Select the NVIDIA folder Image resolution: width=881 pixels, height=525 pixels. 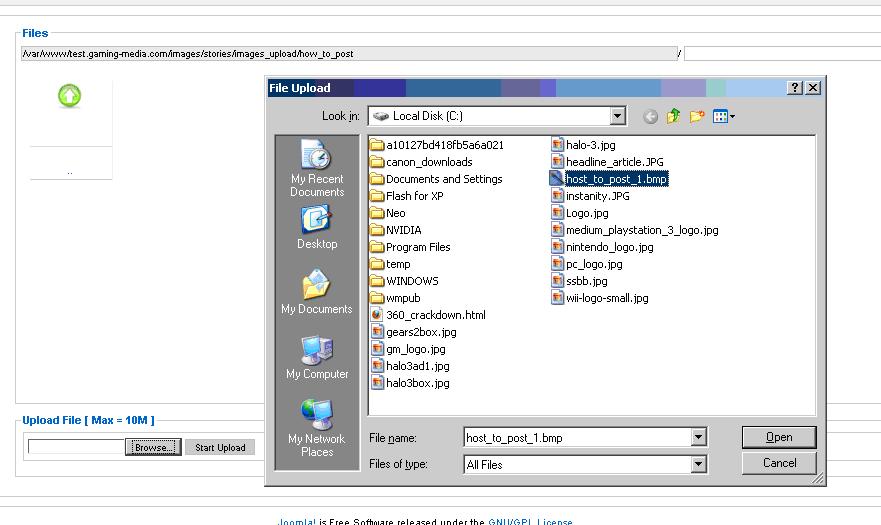point(396,230)
